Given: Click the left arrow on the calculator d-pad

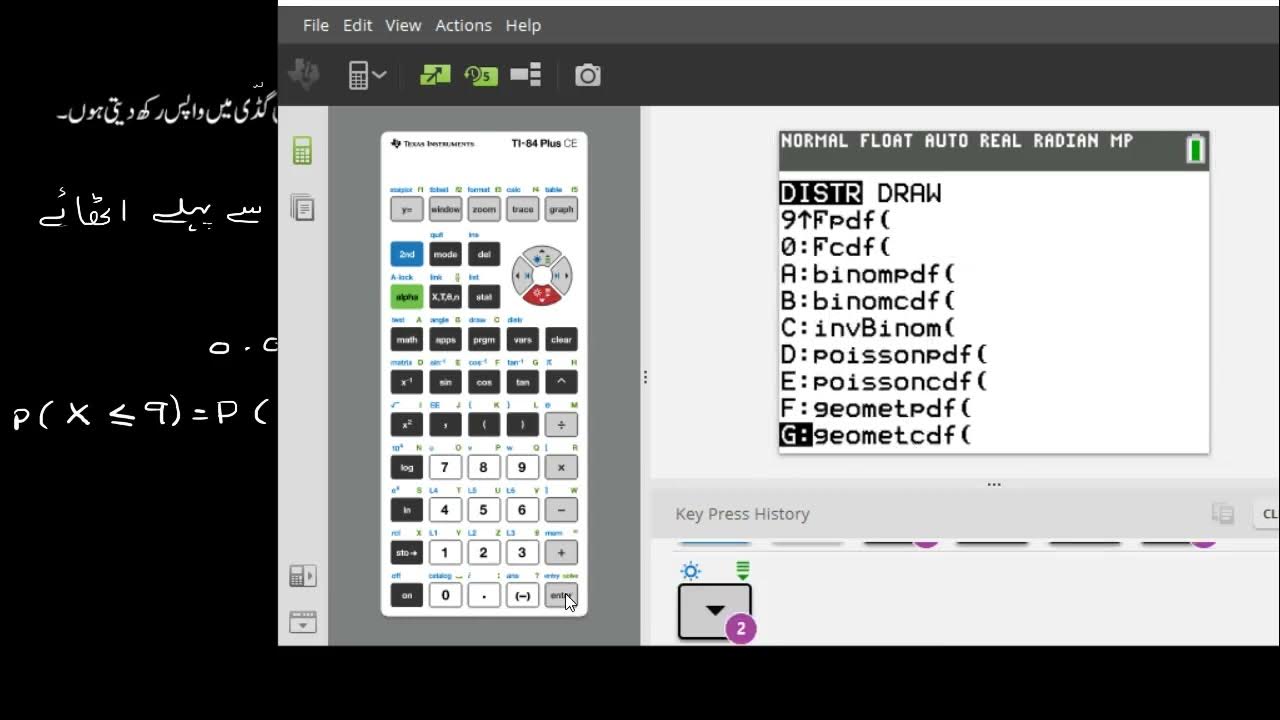Looking at the screenshot, I should (522, 275).
